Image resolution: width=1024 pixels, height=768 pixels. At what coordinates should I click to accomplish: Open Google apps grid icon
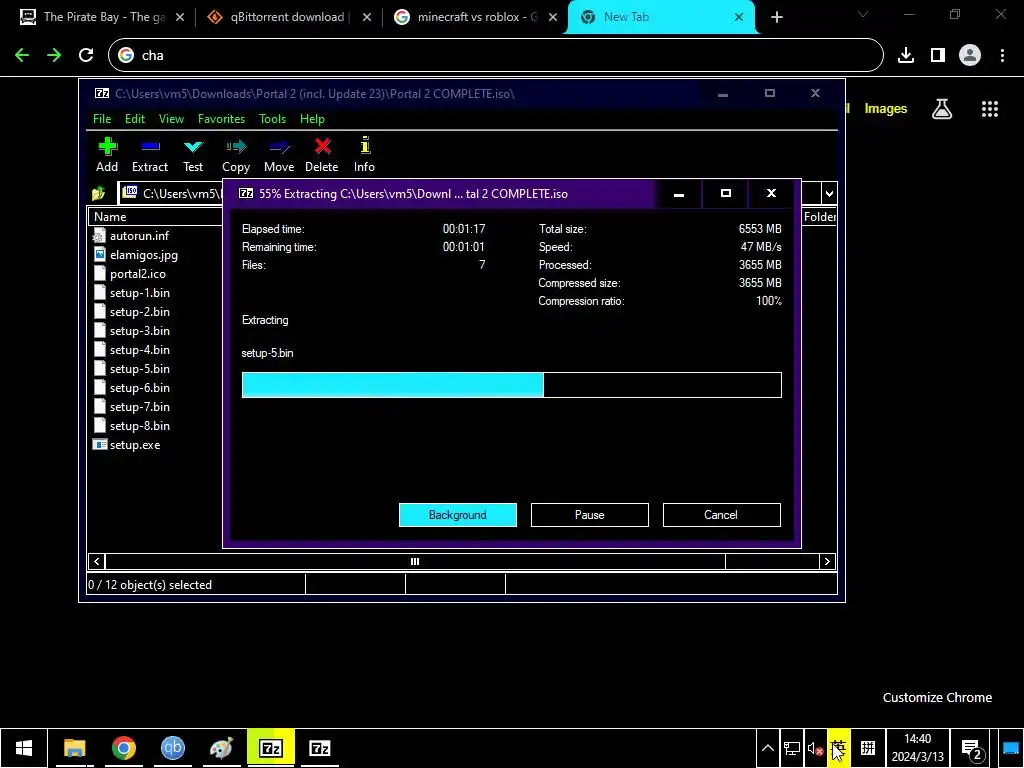(x=989, y=109)
